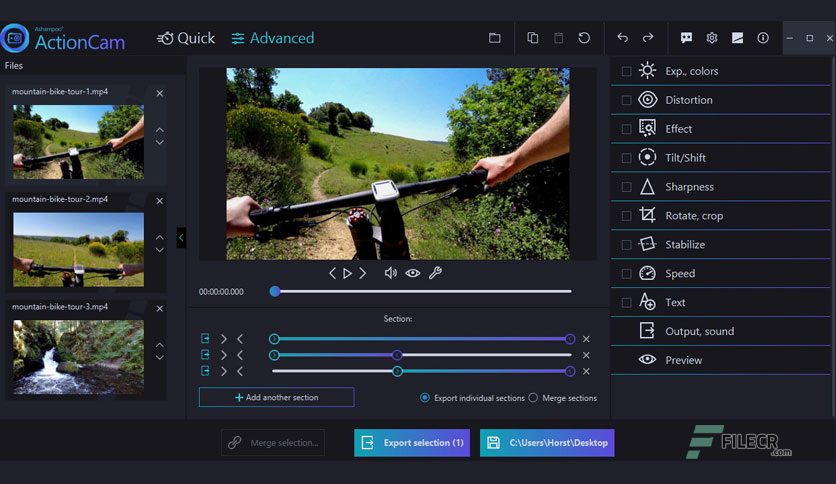Image resolution: width=836 pixels, height=484 pixels.
Task: Delete the third section row
Action: point(586,371)
